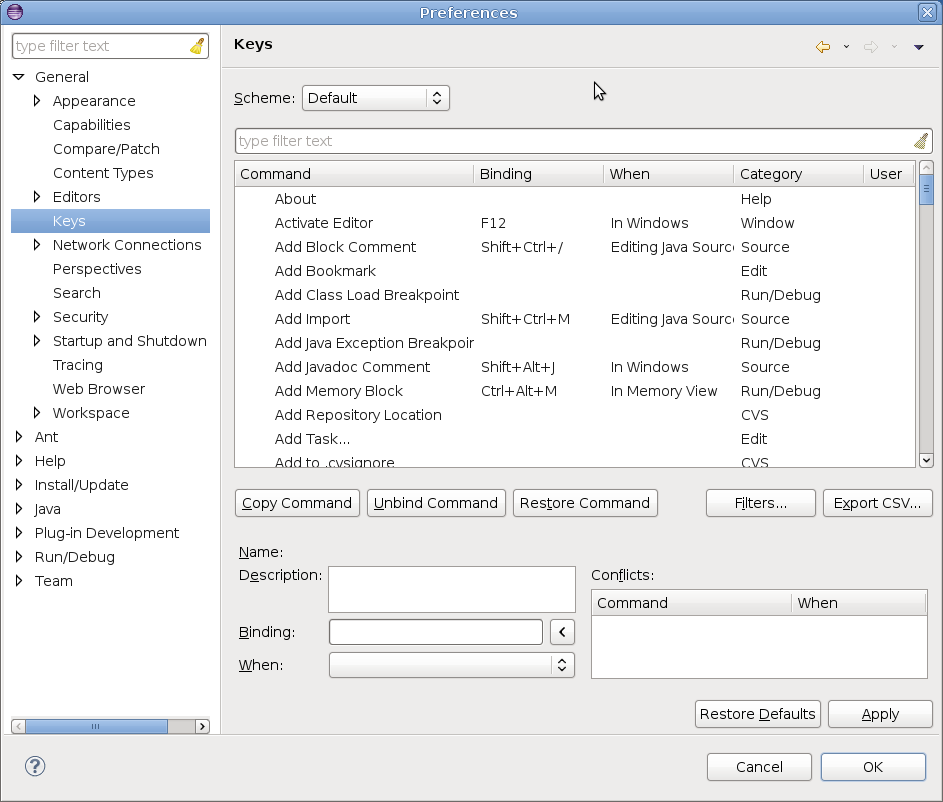Click Restore Defaults button
Viewport: 943px width, 802px height.
pyautogui.click(x=757, y=714)
